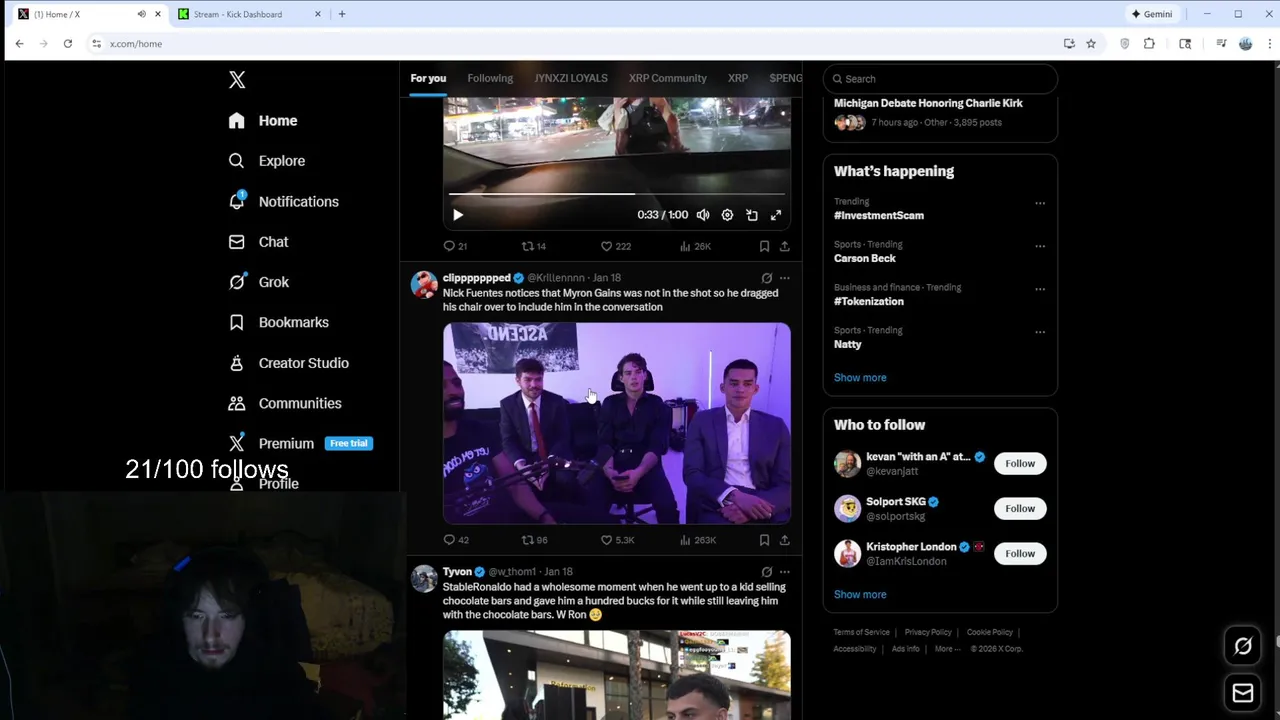1280x720 pixels.
Task: Open Tyvon profile avatar
Action: 424,578
